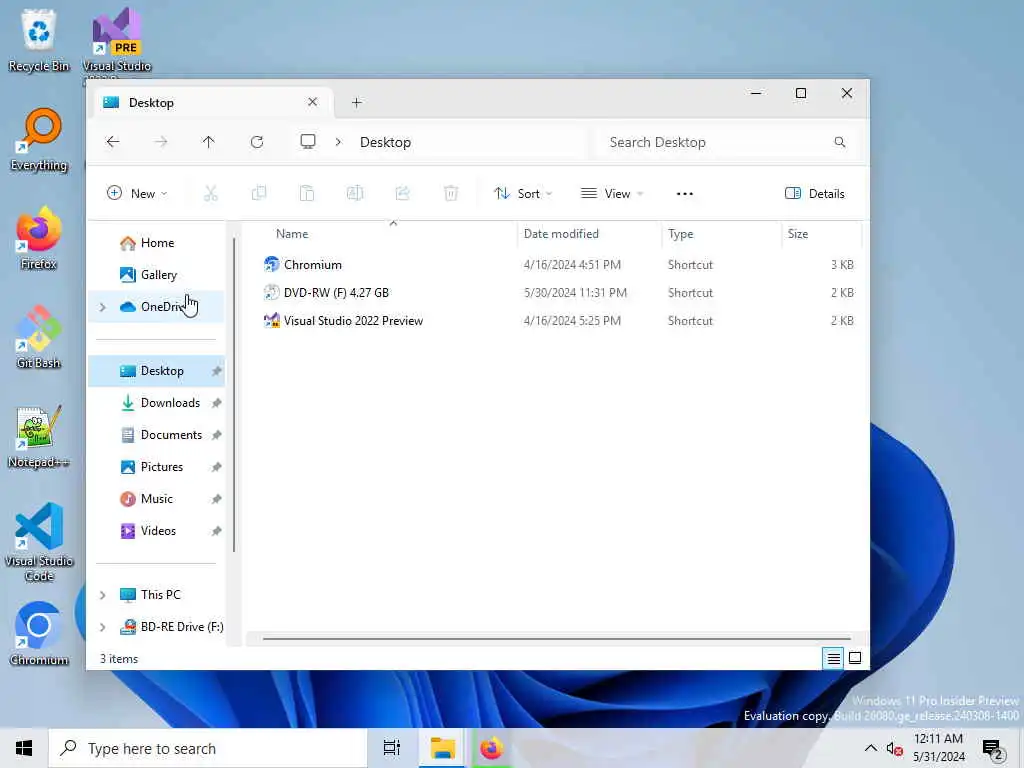Open the View dropdown menu
Screen dimensions: 1024x768
point(612,193)
